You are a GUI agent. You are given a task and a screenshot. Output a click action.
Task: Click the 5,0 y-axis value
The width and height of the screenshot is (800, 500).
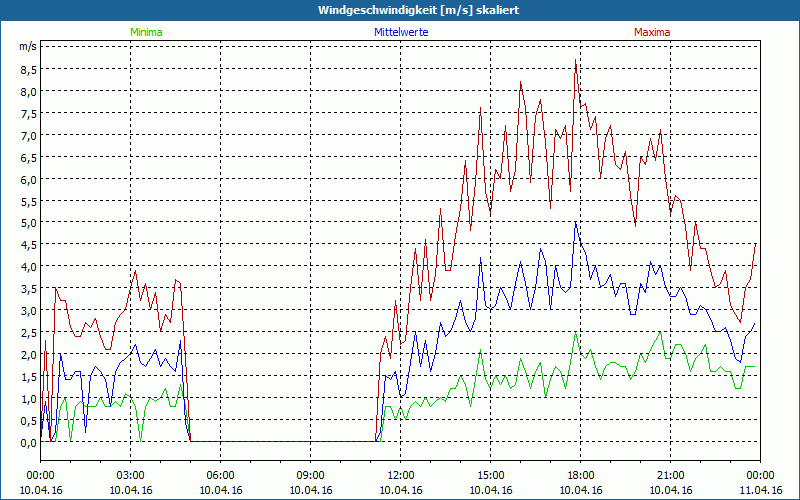pos(28,223)
